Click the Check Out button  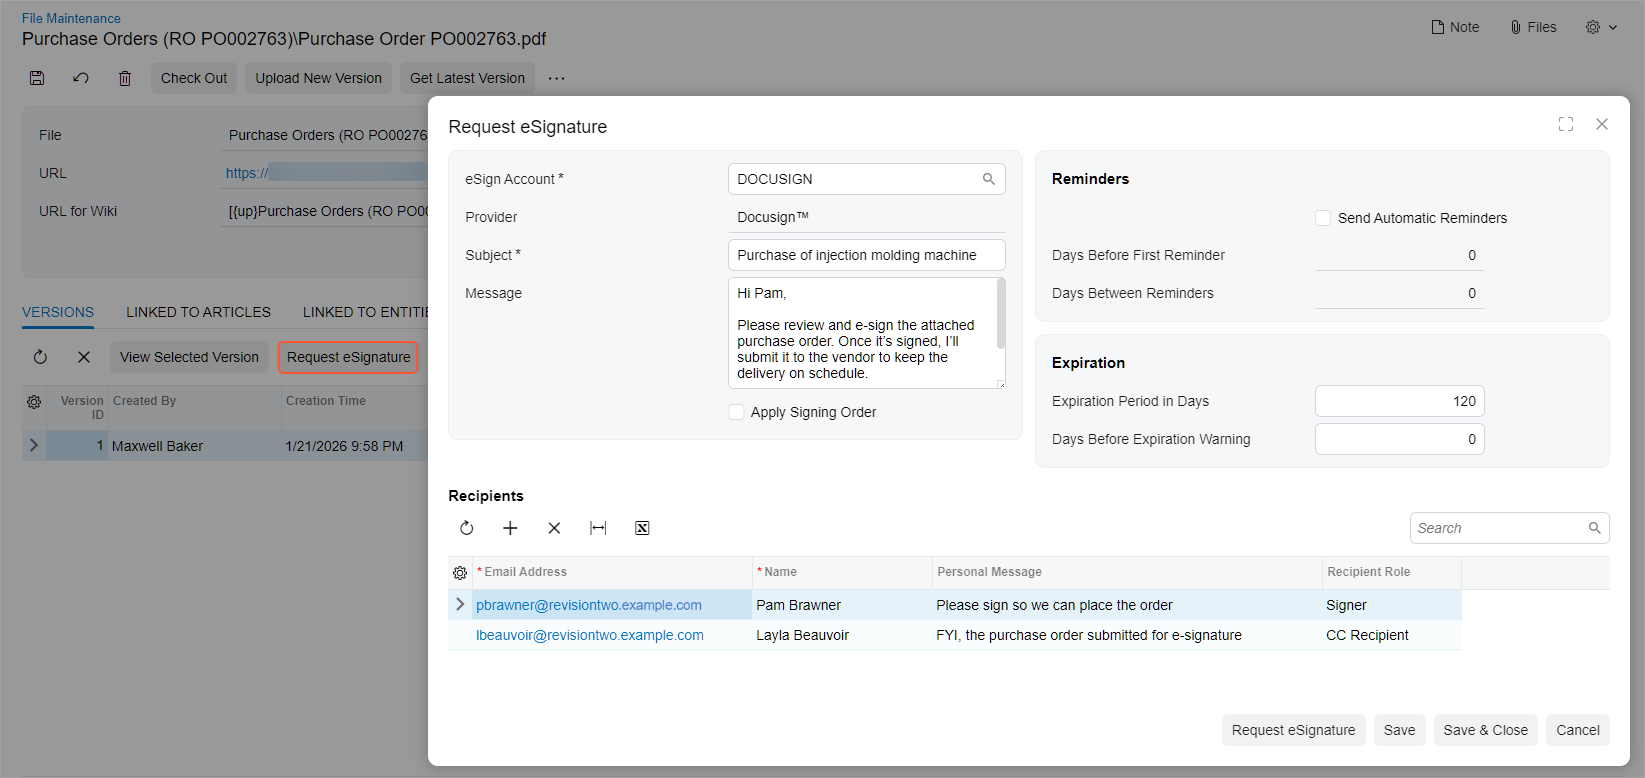tap(194, 78)
